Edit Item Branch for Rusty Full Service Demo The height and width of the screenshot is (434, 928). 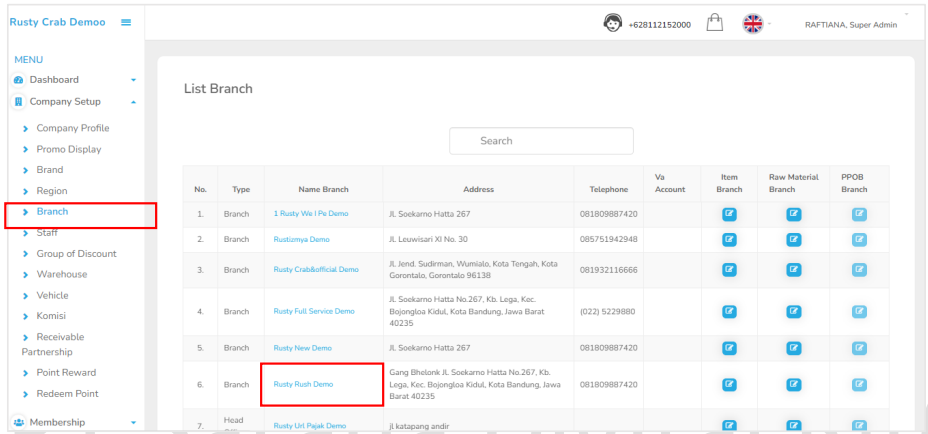point(729,311)
